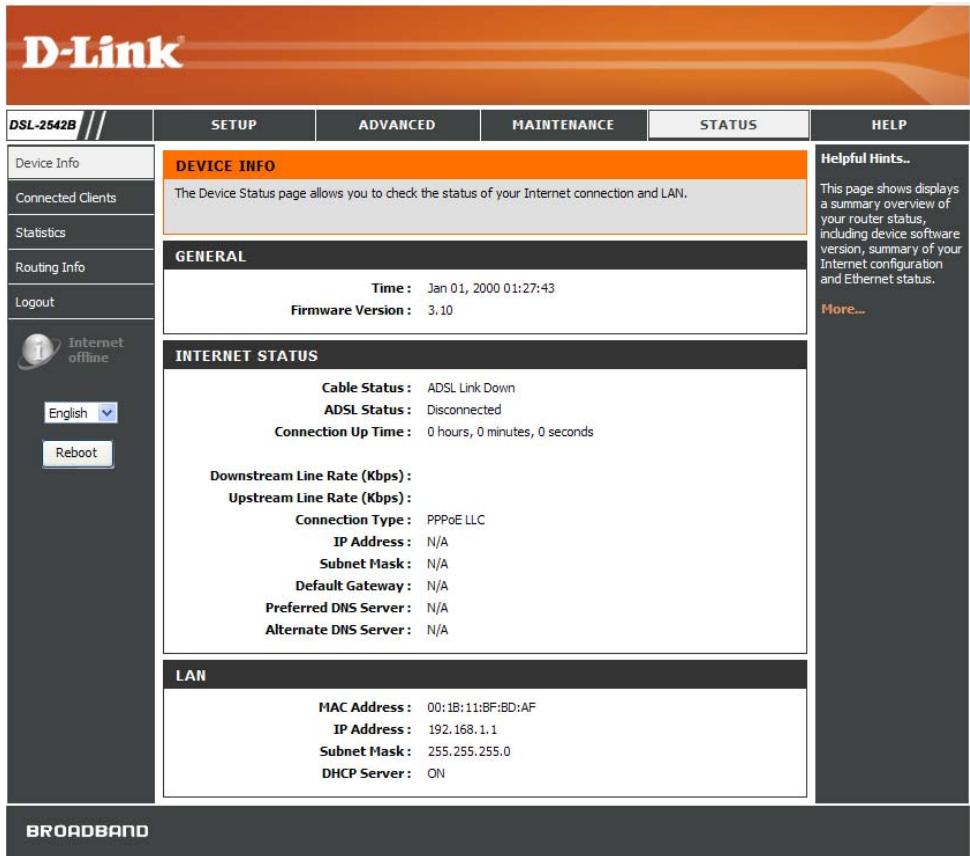Click the BROADBAND footer text
Screen dimensions: 970x856
[x=87, y=831]
